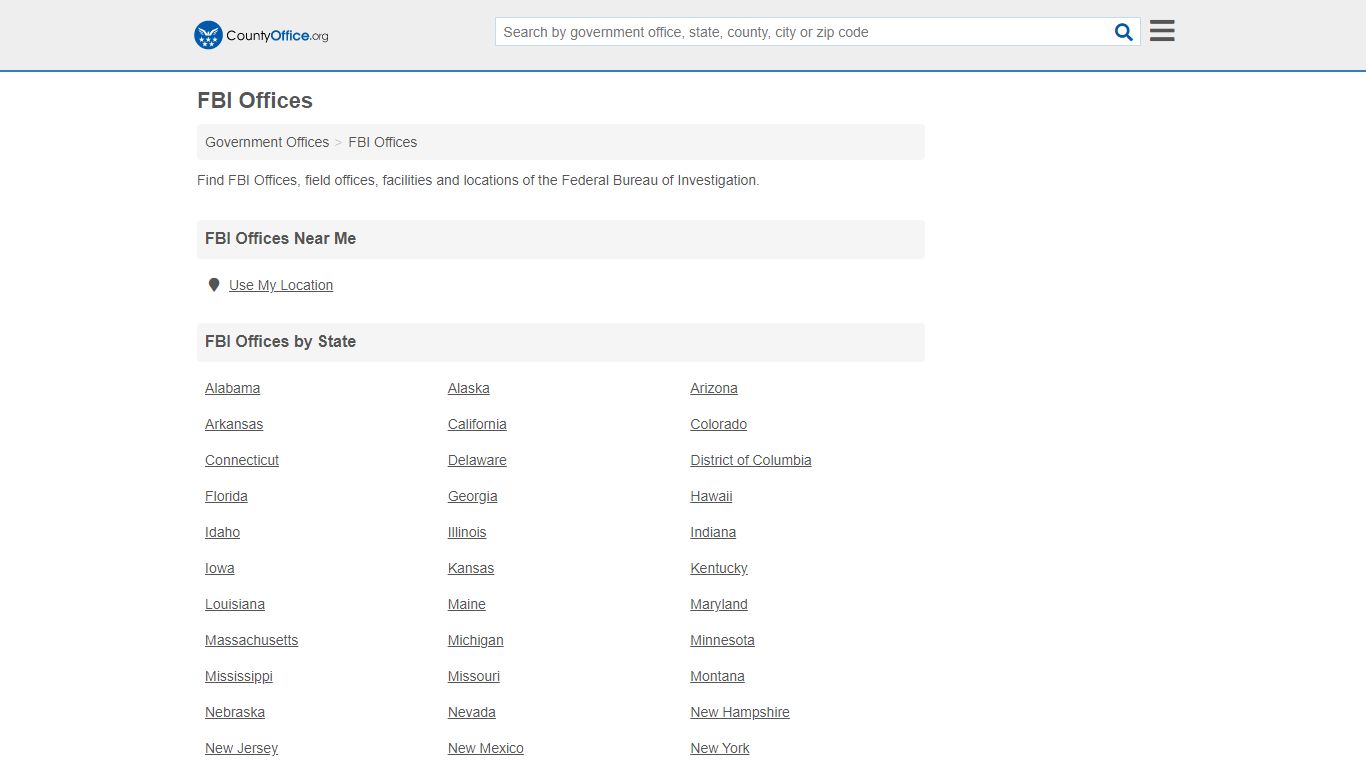Click the Kansas state link
Viewport: 1366px width, 768px height.
(471, 568)
